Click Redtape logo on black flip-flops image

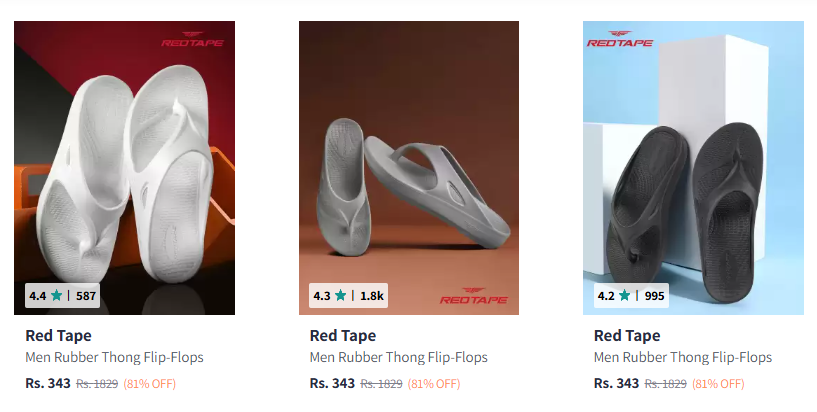tap(620, 39)
